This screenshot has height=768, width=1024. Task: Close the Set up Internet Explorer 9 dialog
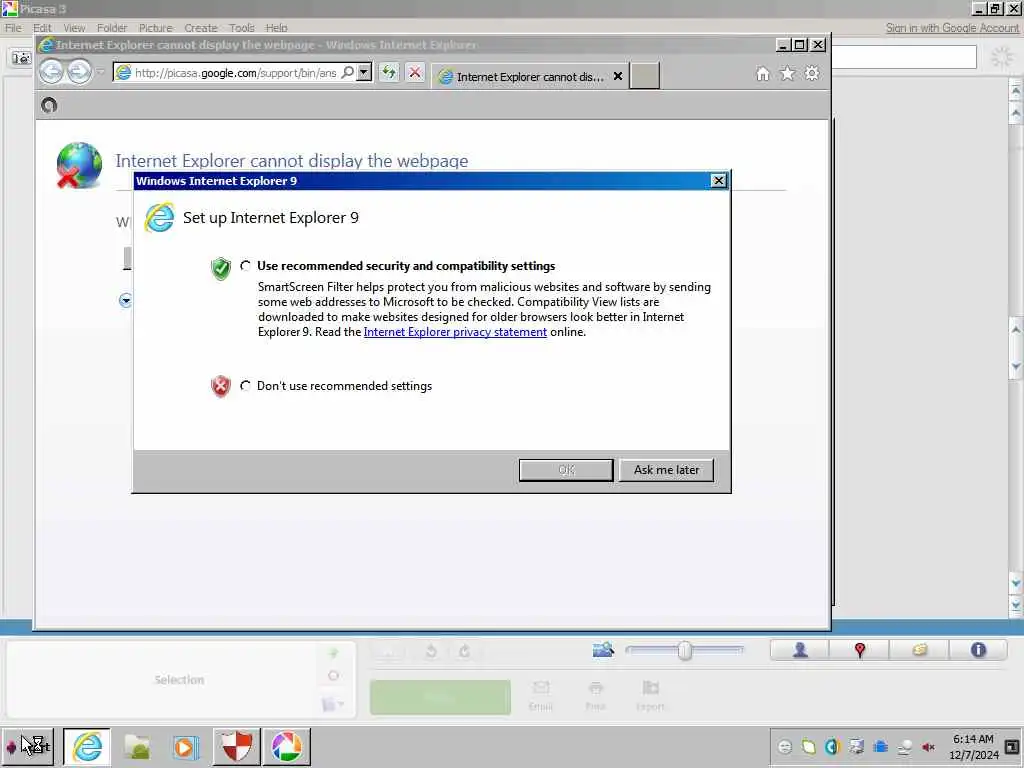[718, 181]
